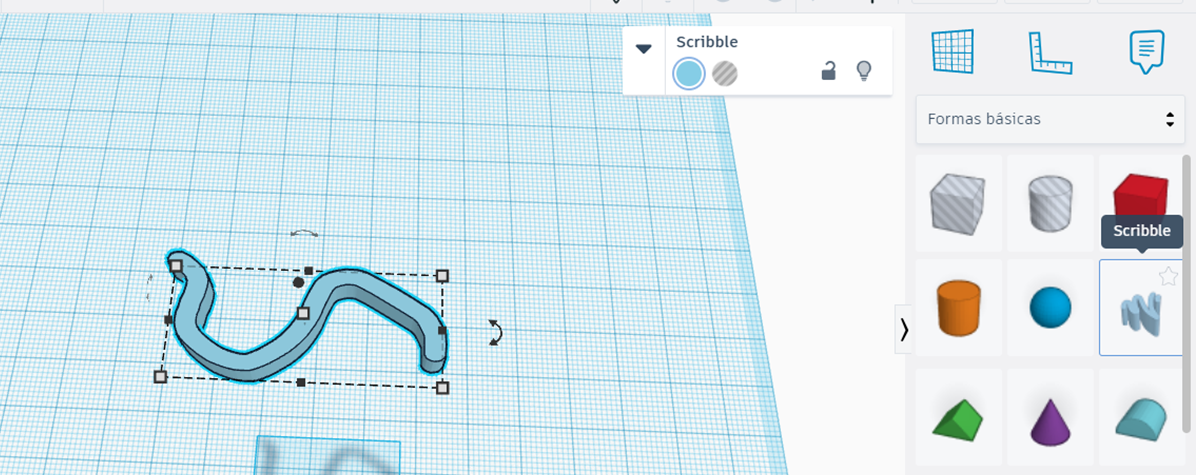Click the bottom edge black midpoint handle
1196x475 pixels.
click(x=301, y=382)
